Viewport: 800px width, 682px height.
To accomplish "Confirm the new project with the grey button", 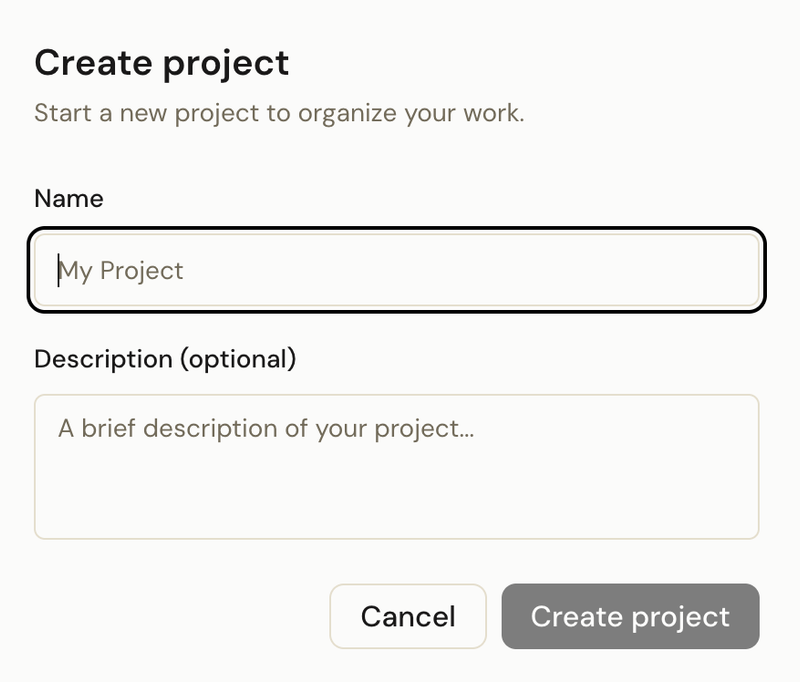I will point(630,616).
